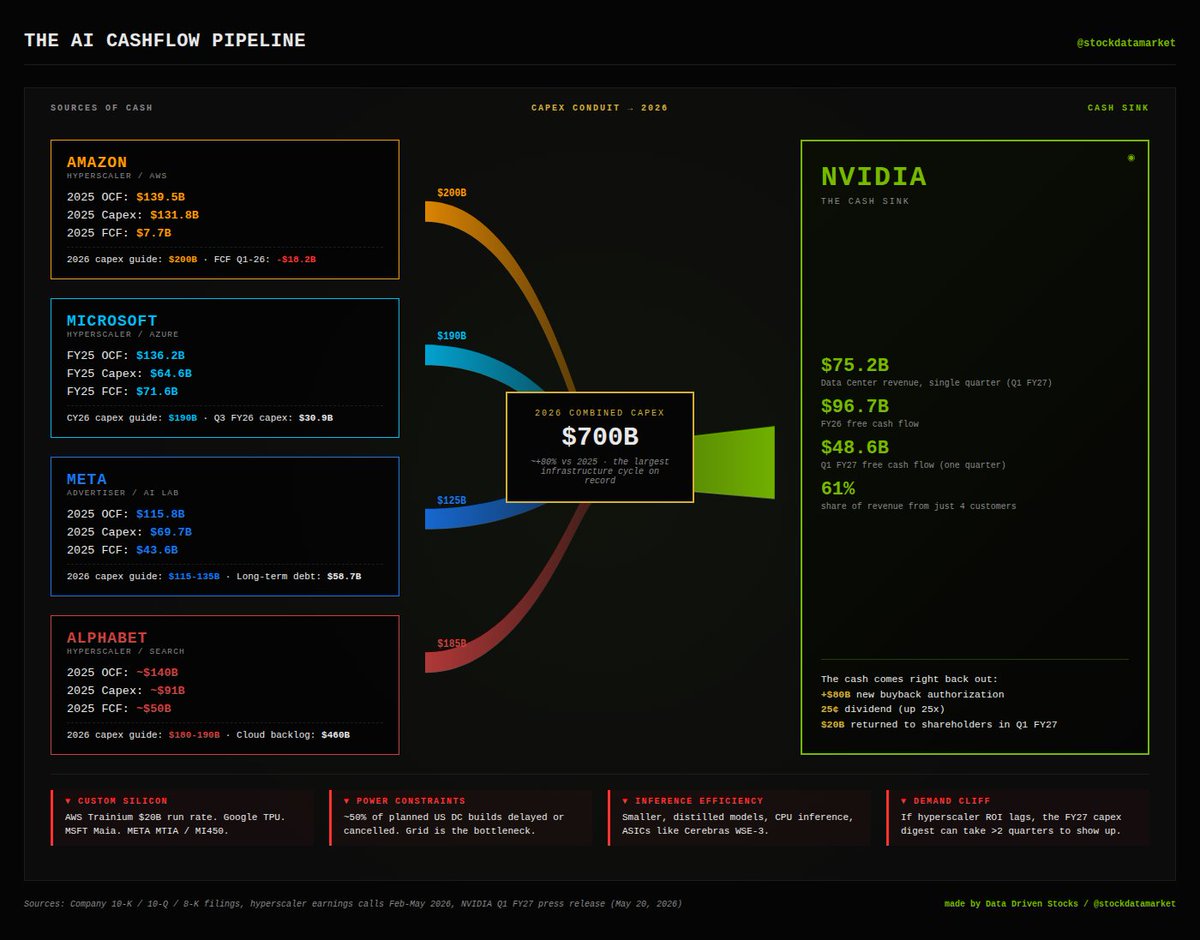Select the 'THE AI CASHFLOW PIPELINE' title
This screenshot has height=940, width=1200.
[x=165, y=41]
